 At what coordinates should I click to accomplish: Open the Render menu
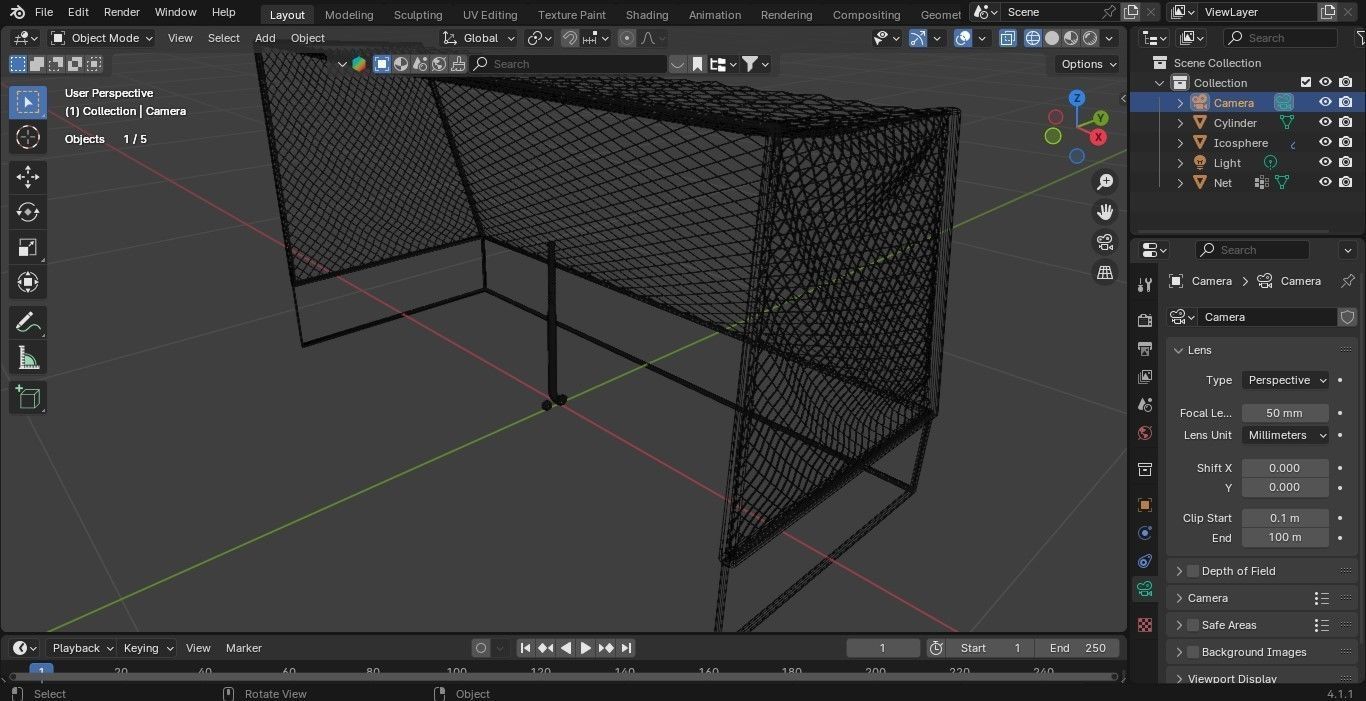pyautogui.click(x=122, y=12)
